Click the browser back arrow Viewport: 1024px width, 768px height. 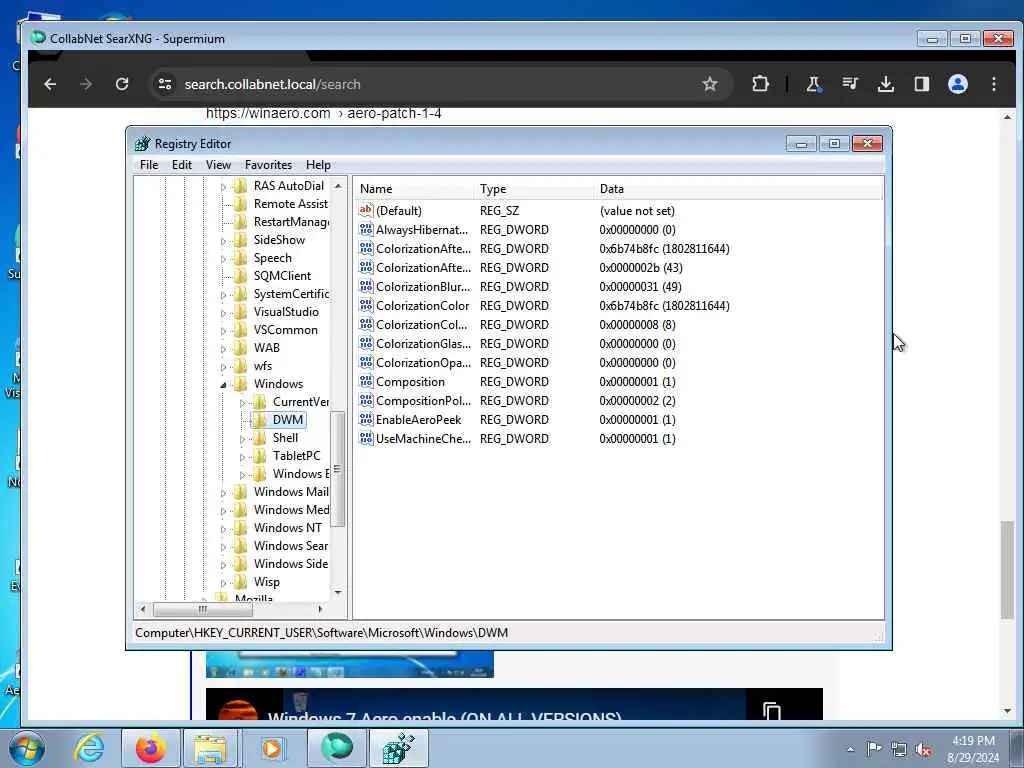(50, 84)
